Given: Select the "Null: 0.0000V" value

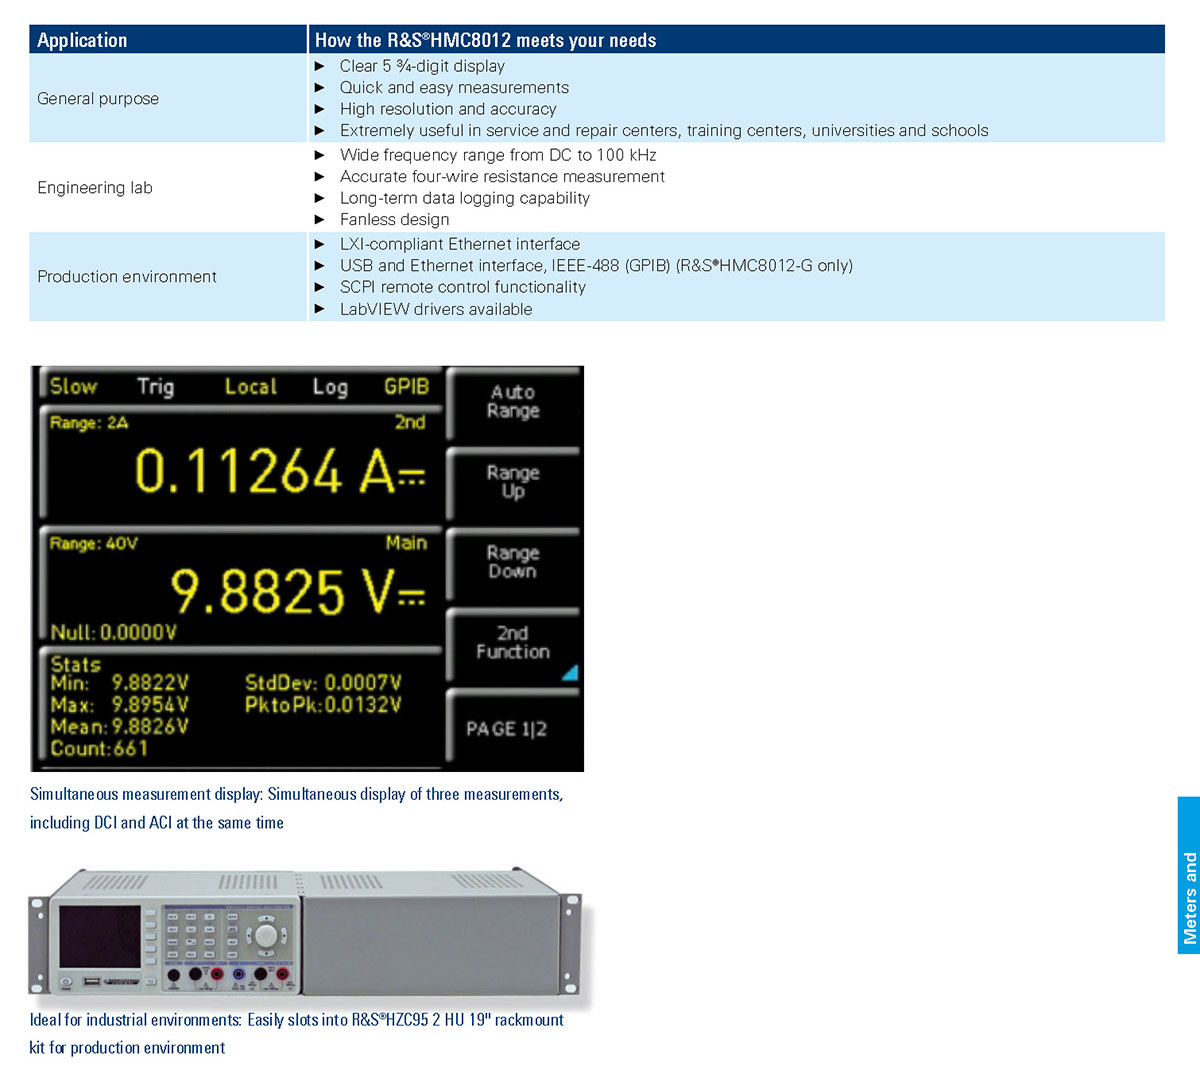Looking at the screenshot, I should point(114,632).
